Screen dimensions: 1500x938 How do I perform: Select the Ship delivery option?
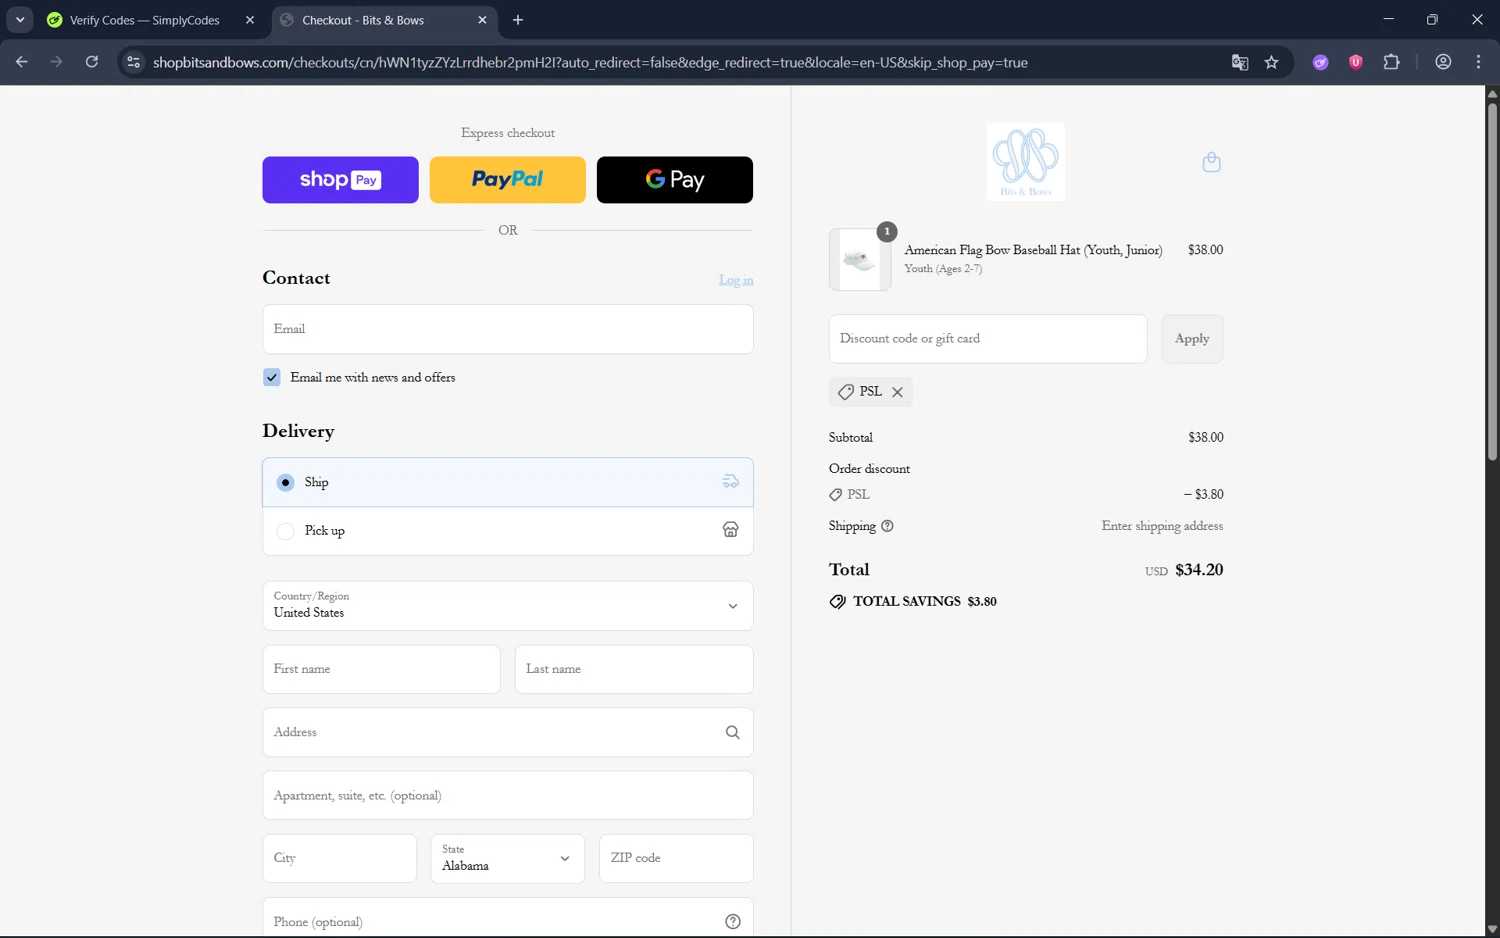pyautogui.click(x=507, y=482)
